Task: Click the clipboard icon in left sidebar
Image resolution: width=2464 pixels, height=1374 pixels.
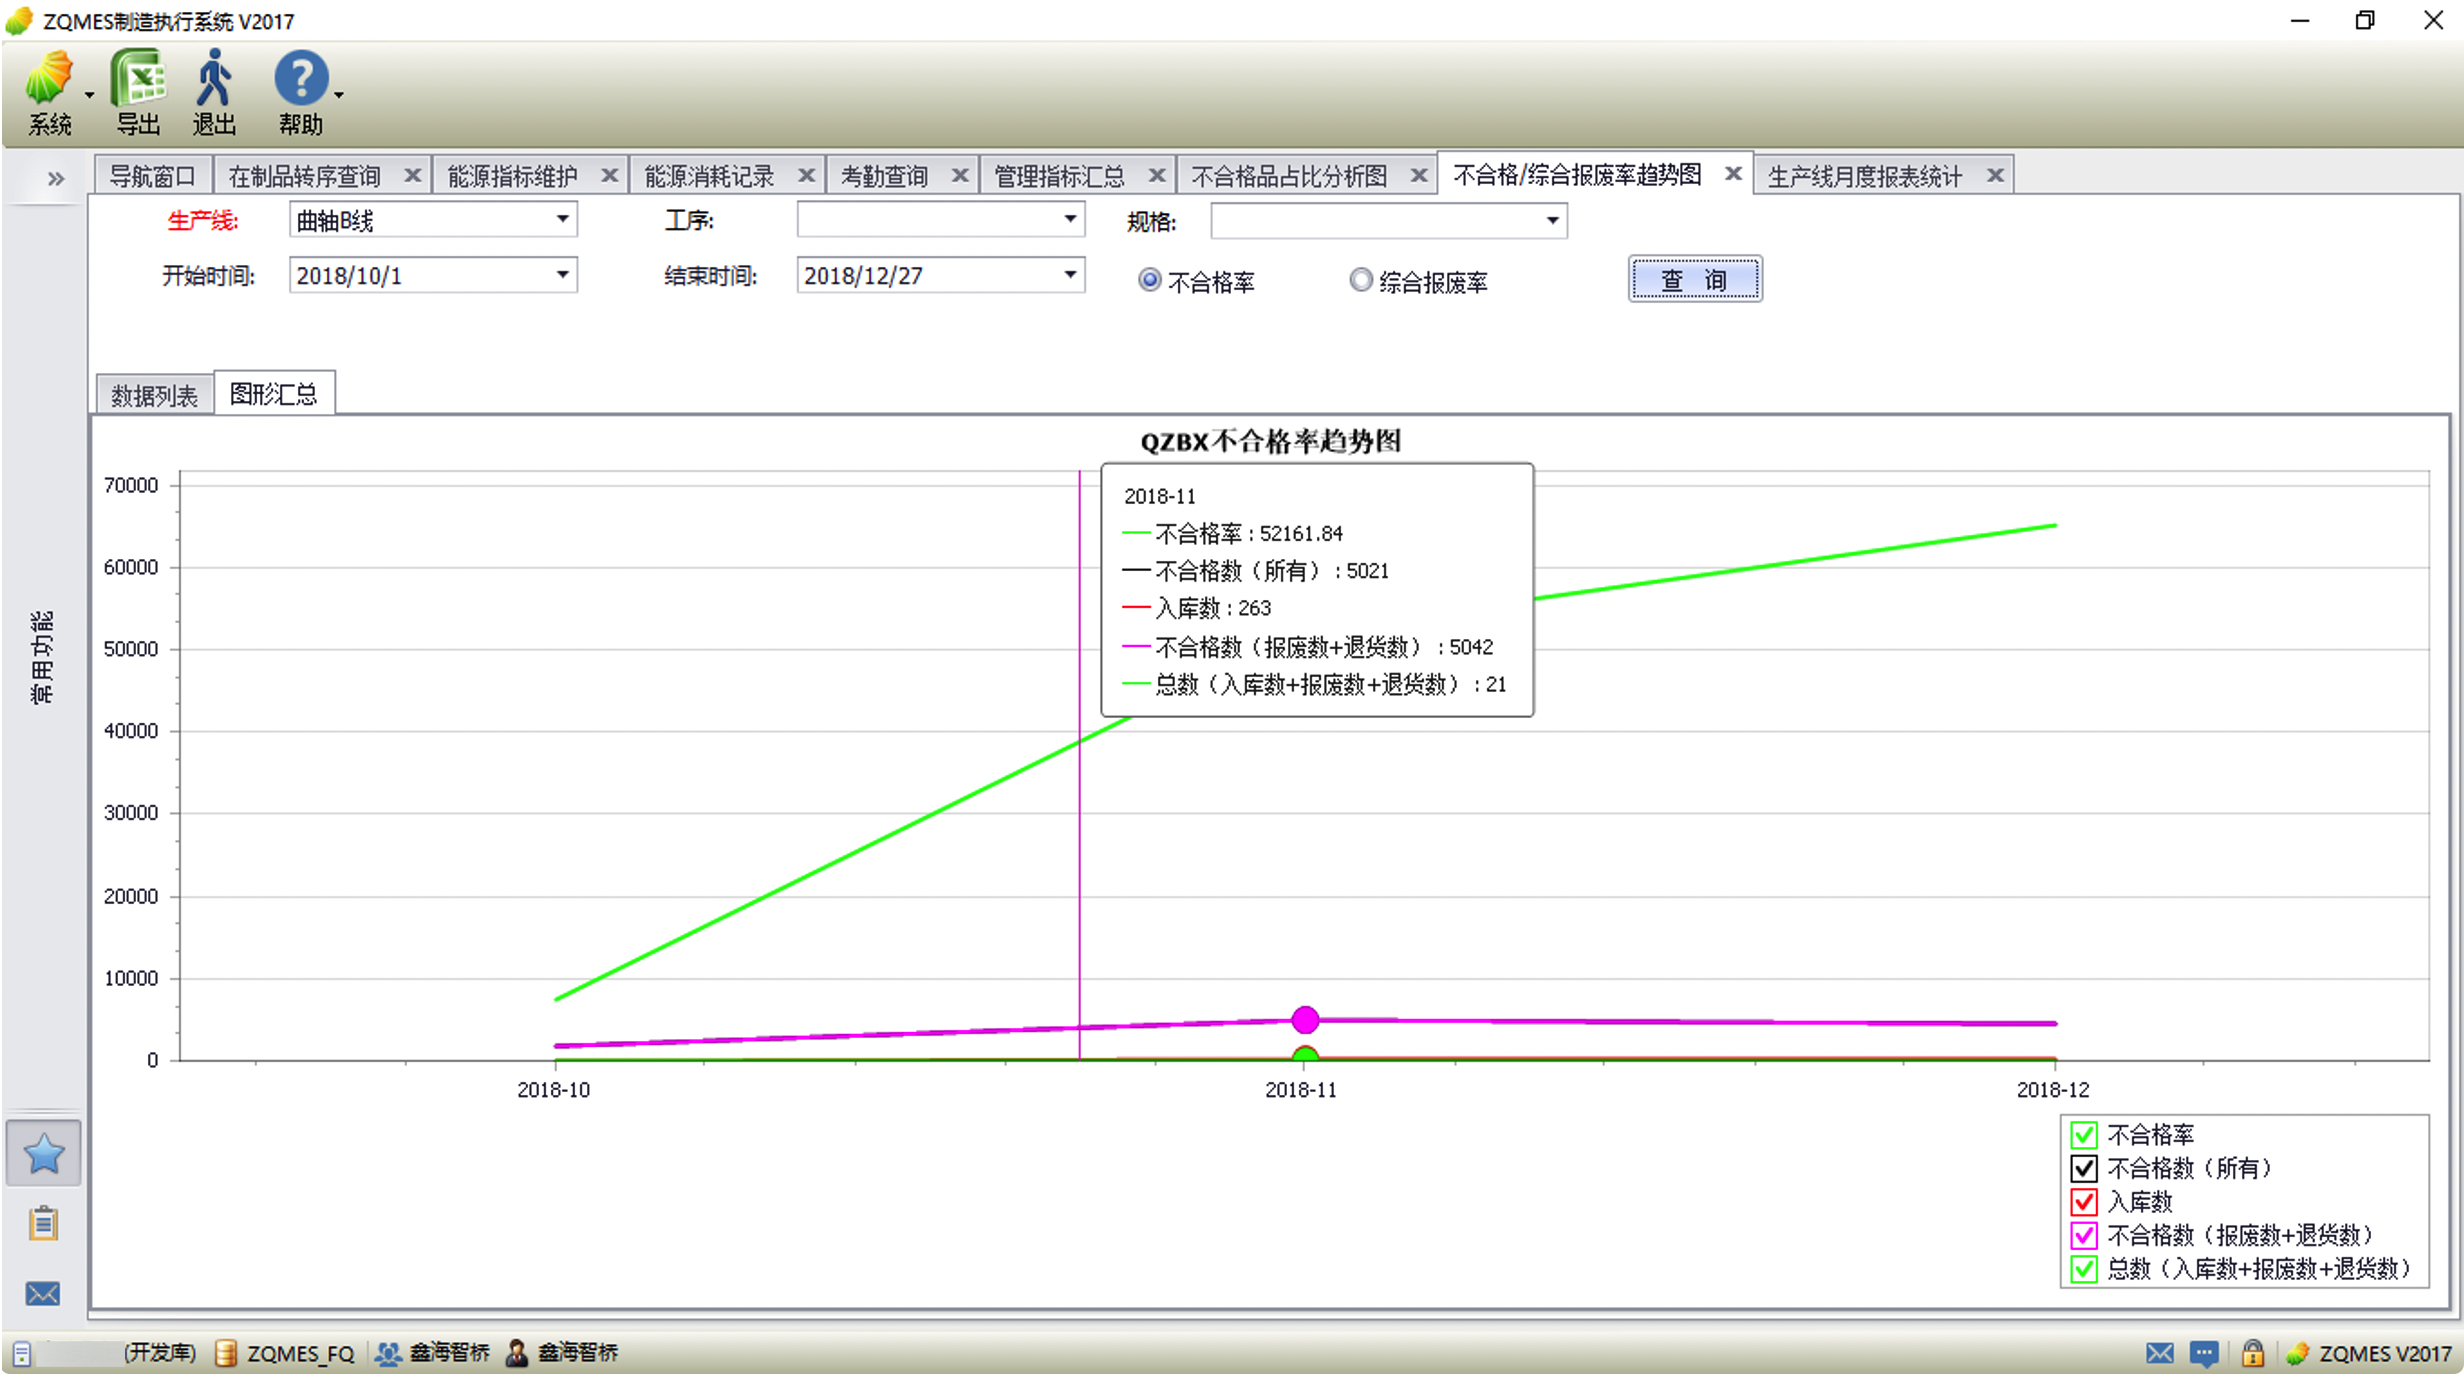Action: (x=43, y=1223)
